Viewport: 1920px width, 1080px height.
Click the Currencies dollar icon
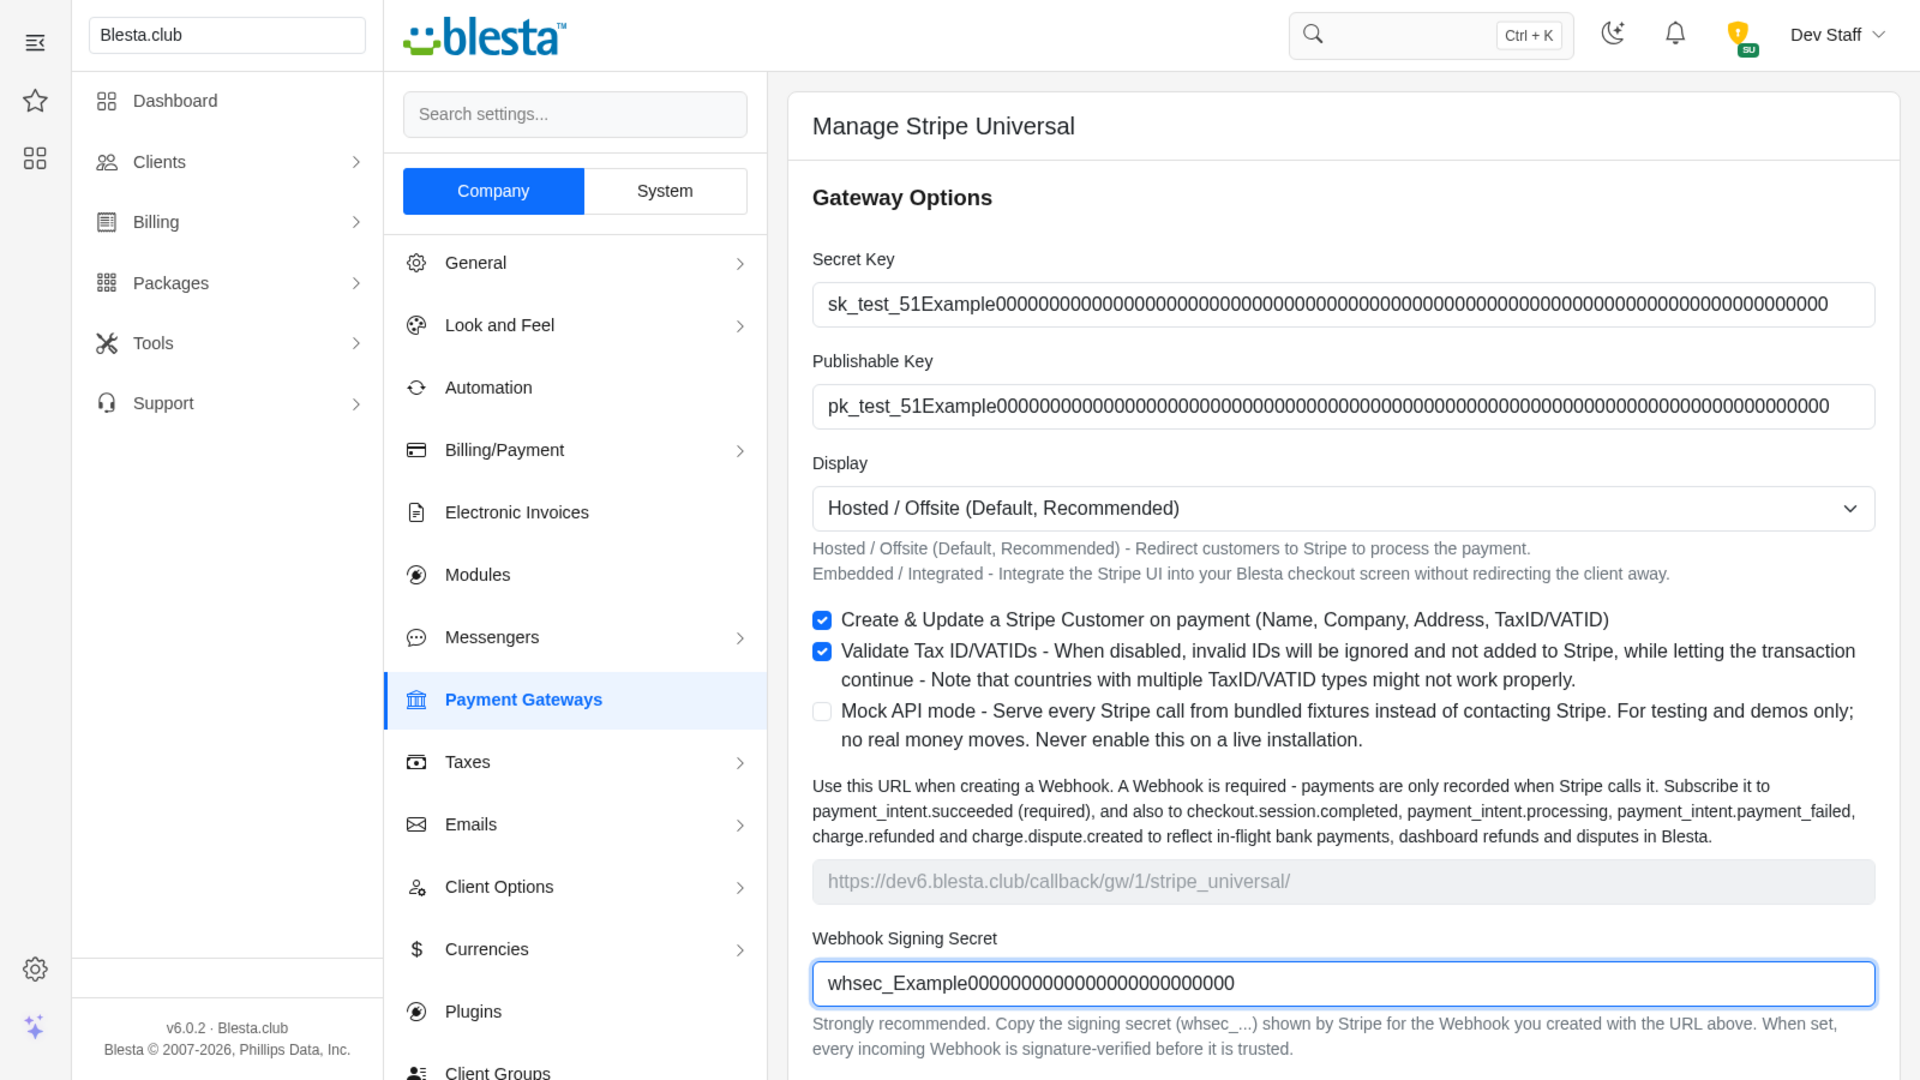click(417, 950)
